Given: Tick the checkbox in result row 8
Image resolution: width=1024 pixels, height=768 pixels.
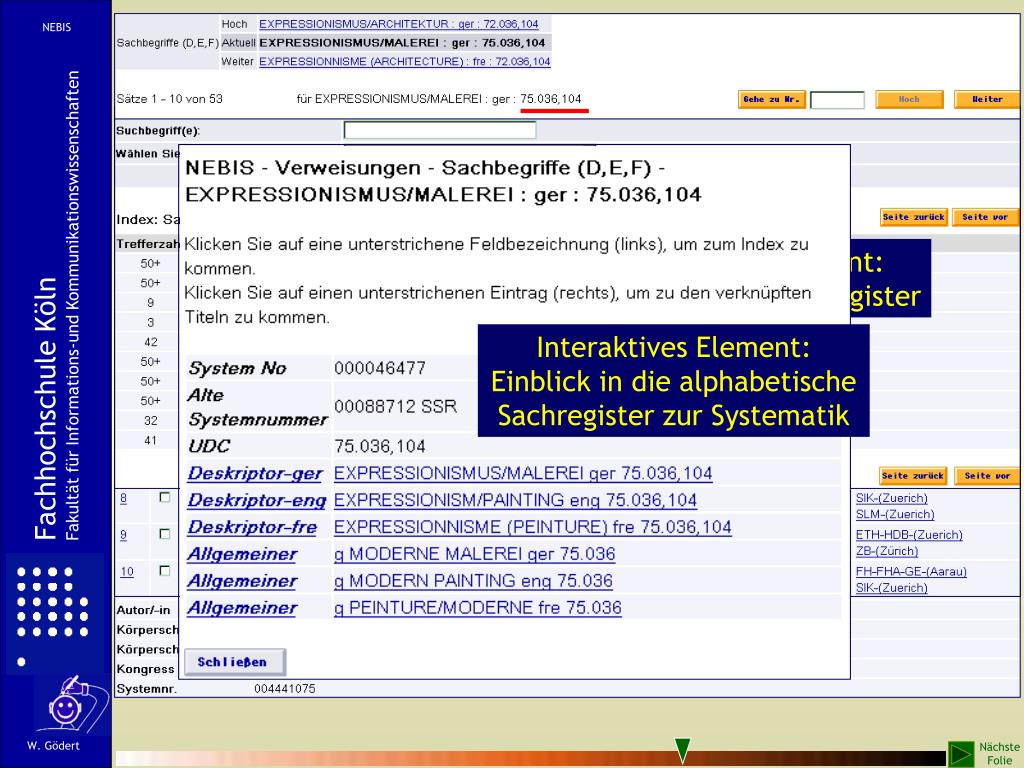Looking at the screenshot, I should coord(165,498).
